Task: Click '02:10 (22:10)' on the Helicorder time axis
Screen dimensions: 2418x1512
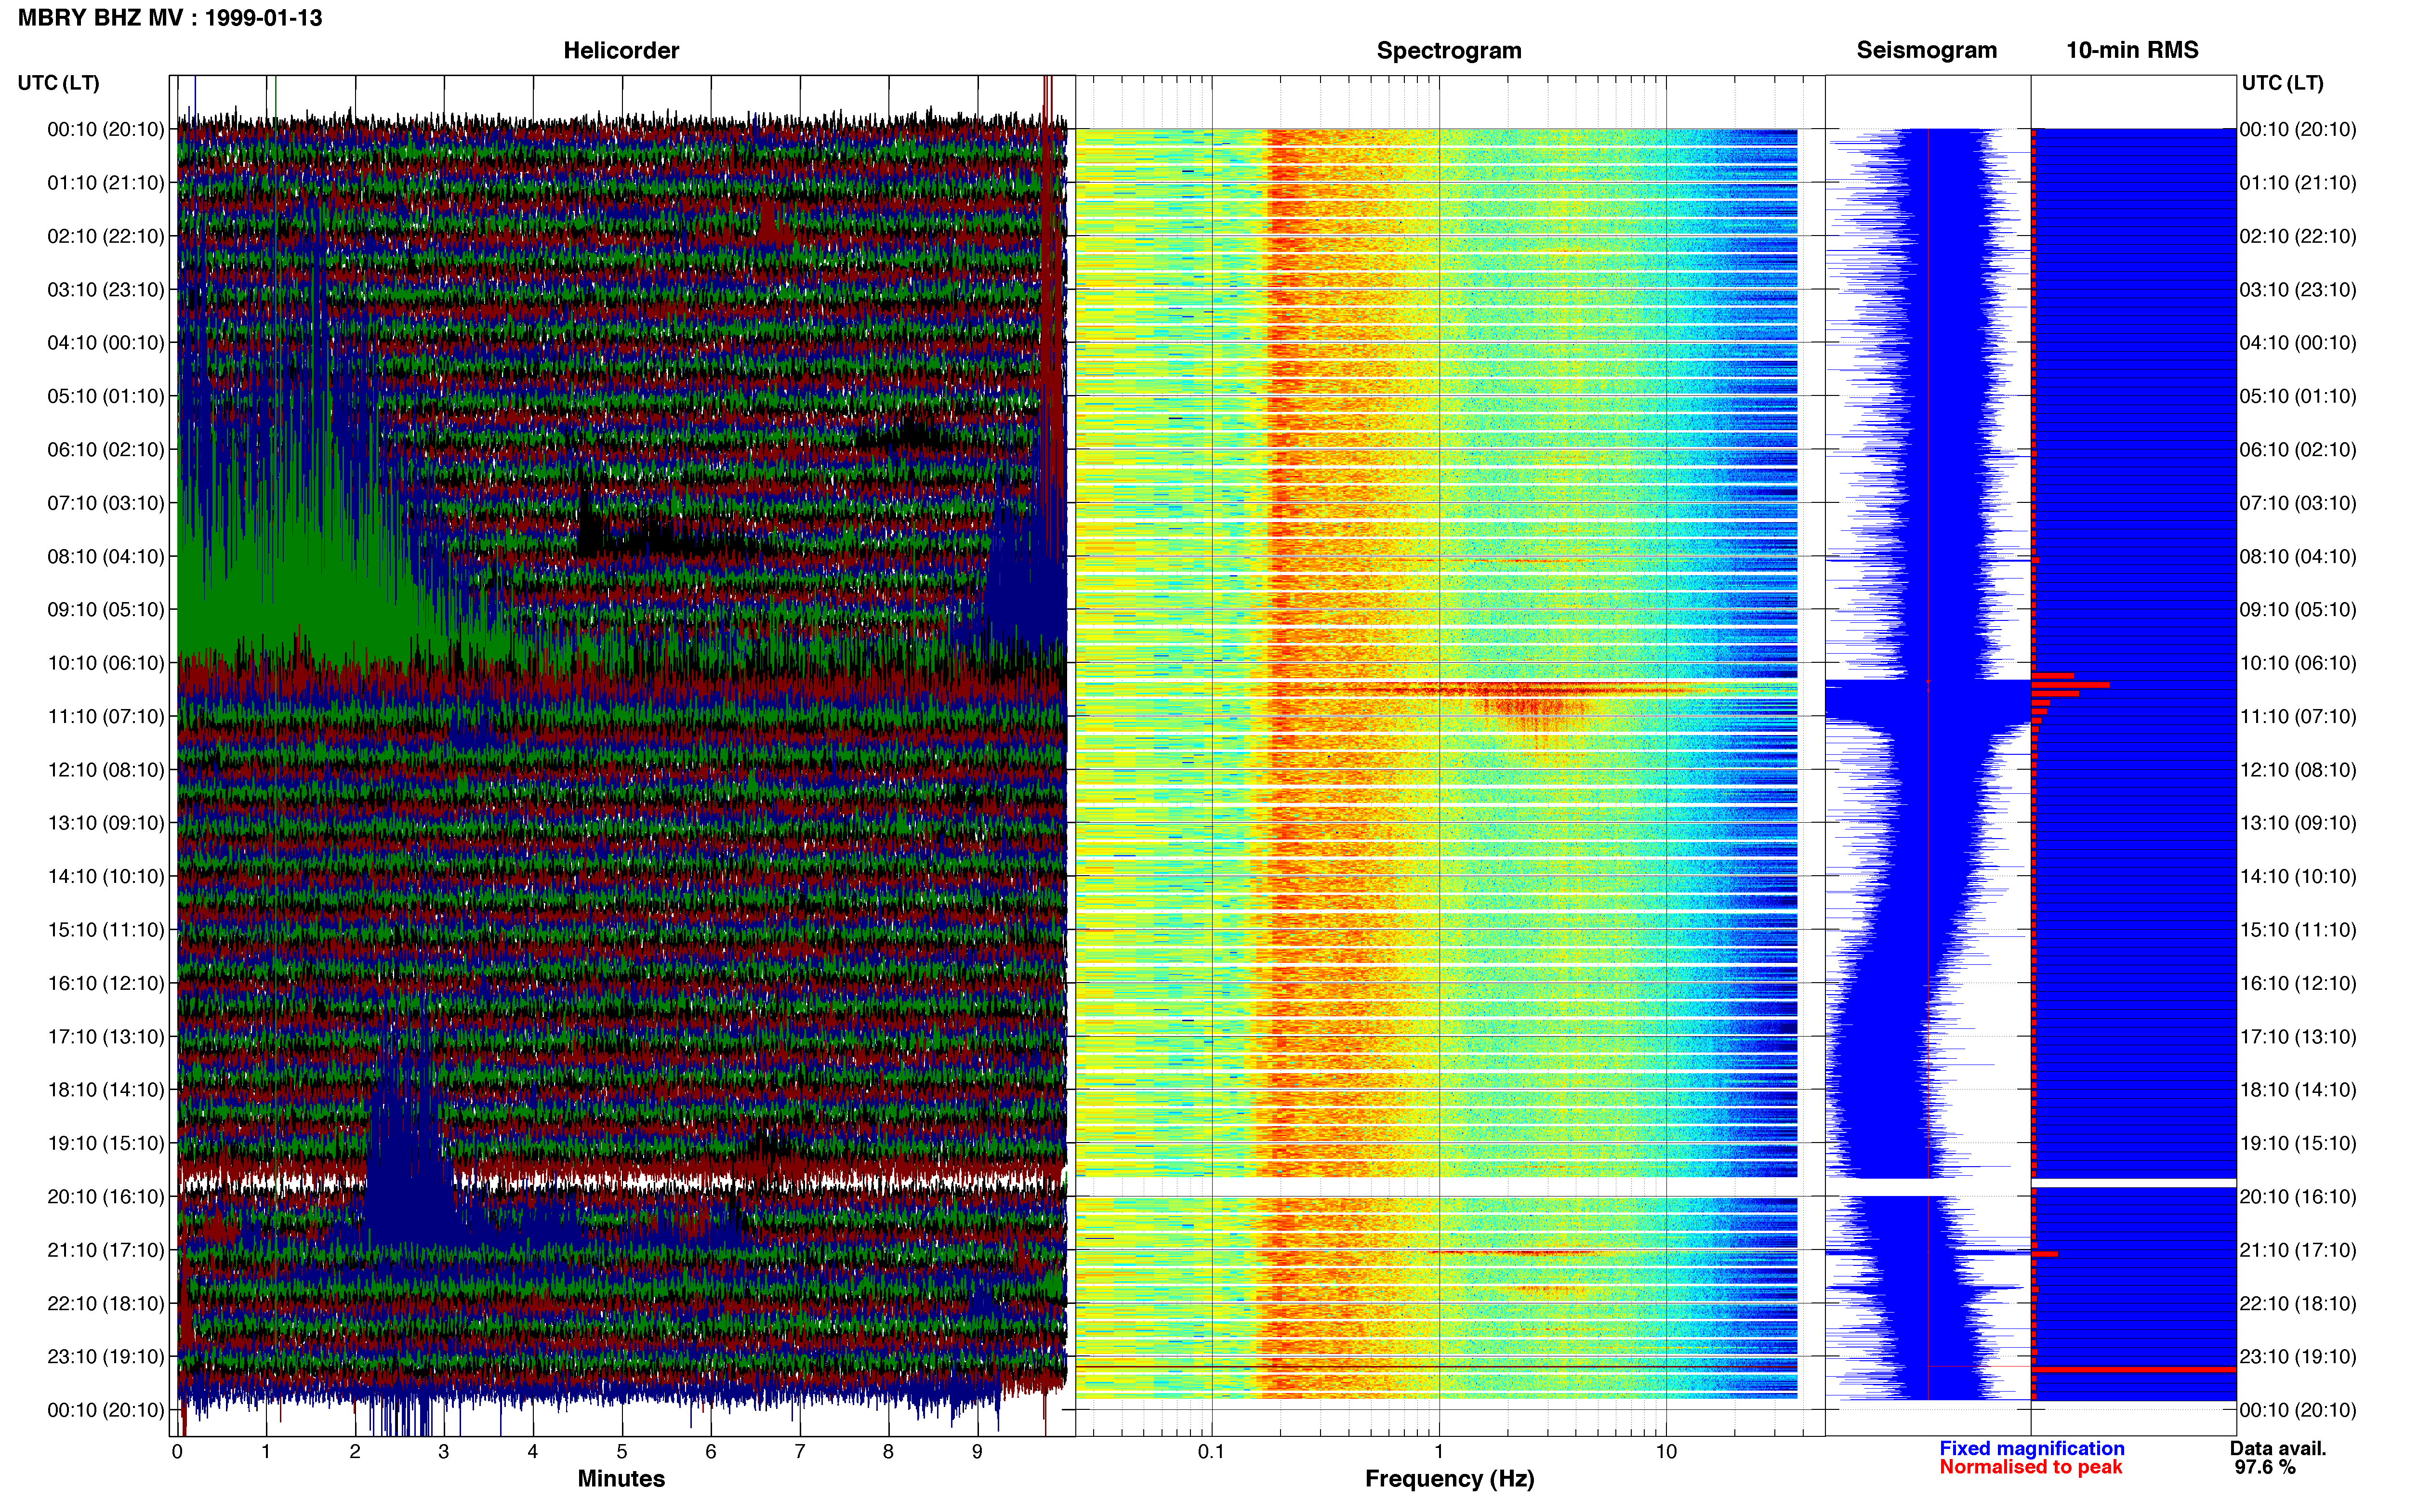Action: click(x=106, y=236)
